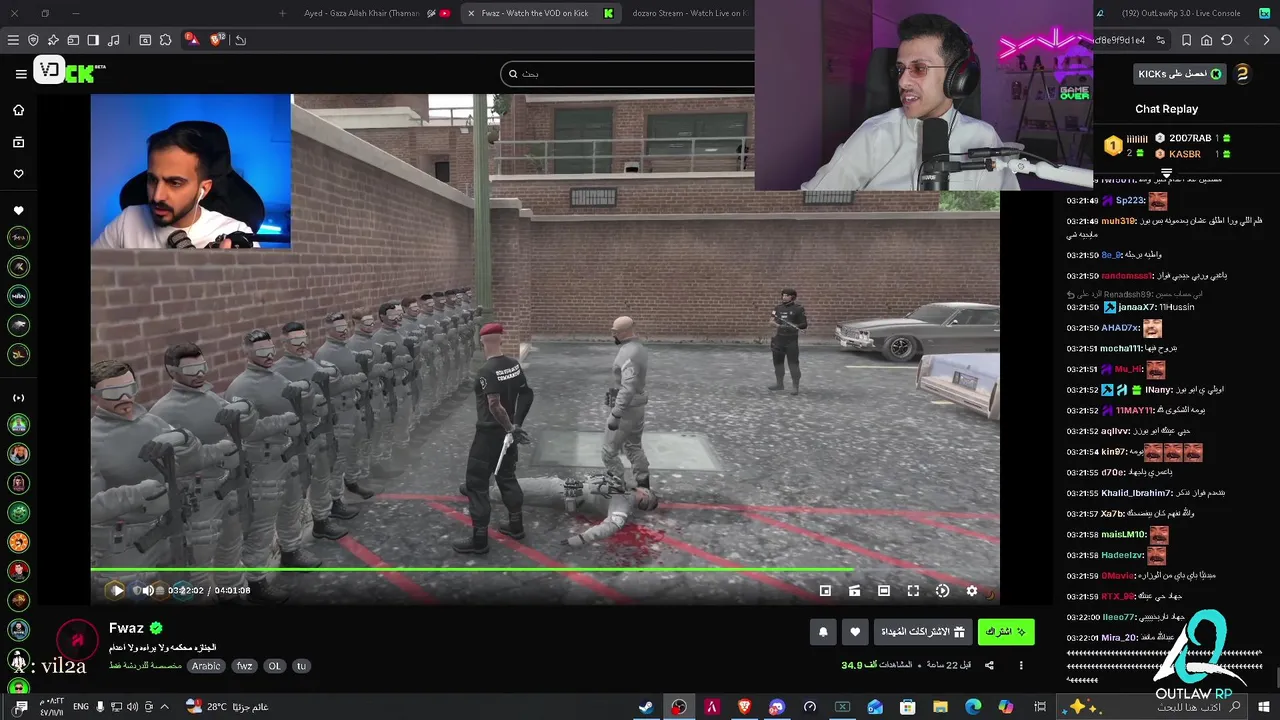Toggle theater mode in video player
Screen dimensions: 1280x720
tap(884, 591)
